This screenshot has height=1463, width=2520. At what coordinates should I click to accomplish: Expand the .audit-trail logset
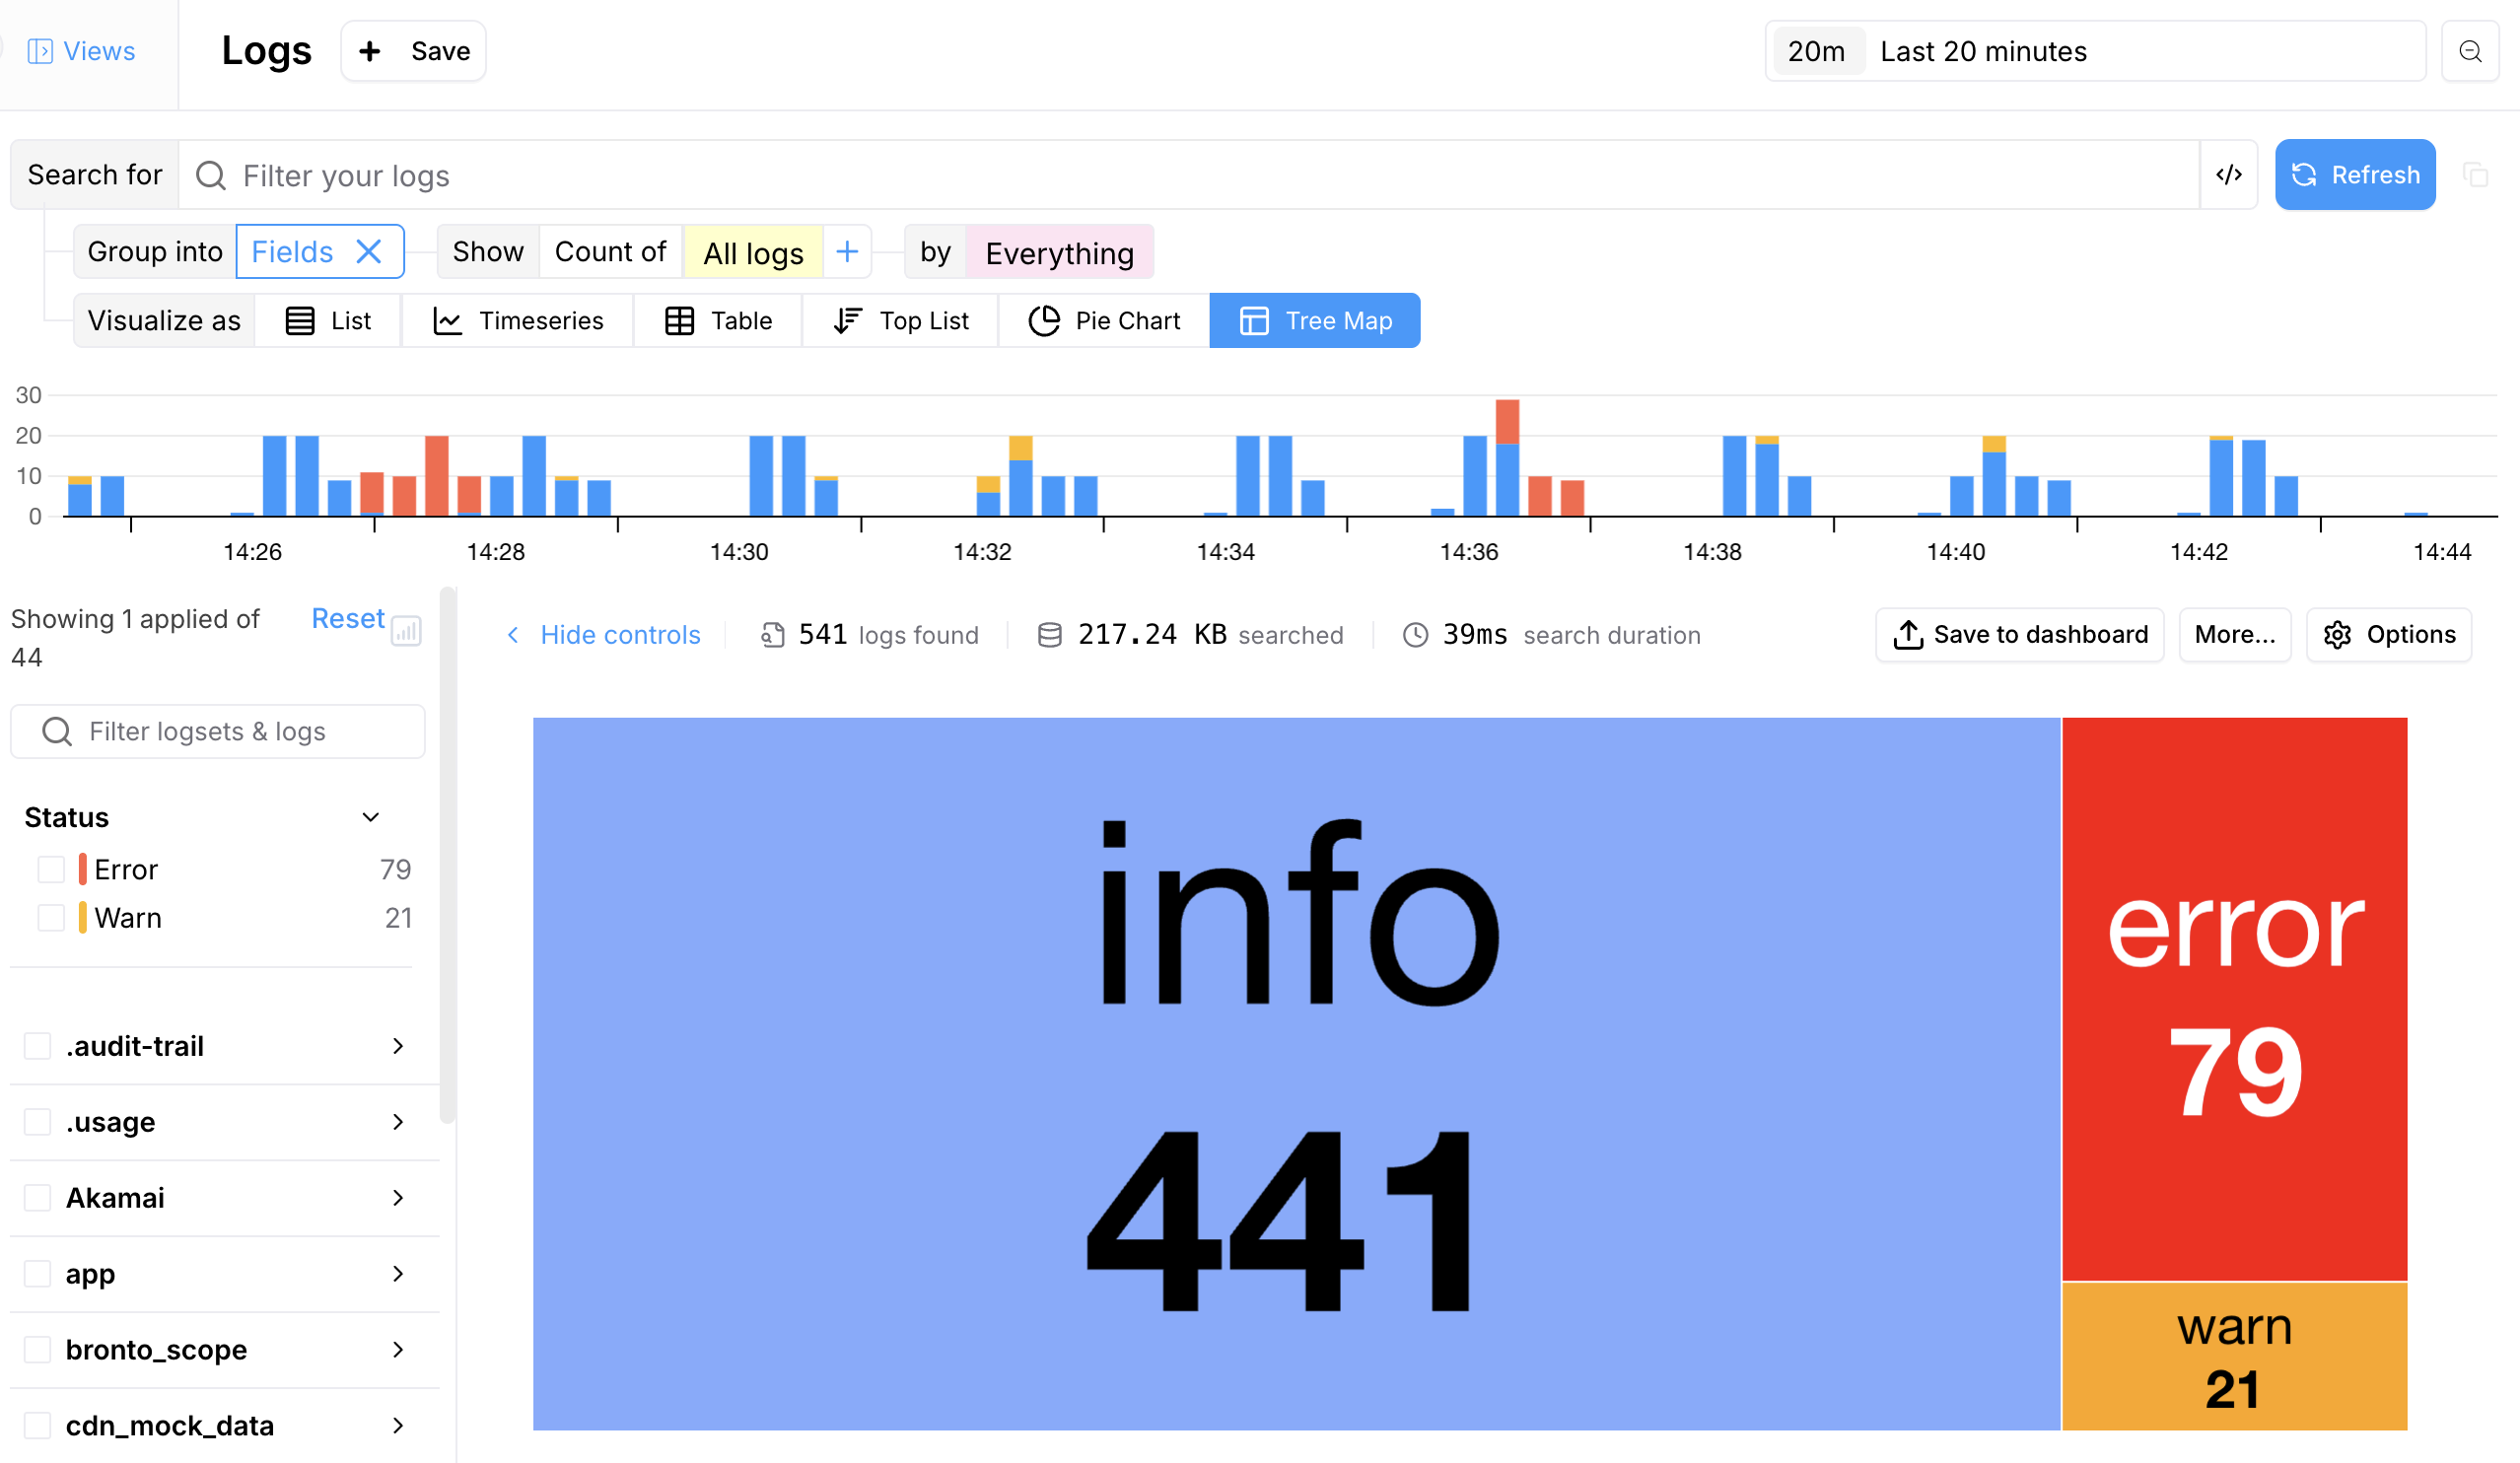398,1046
